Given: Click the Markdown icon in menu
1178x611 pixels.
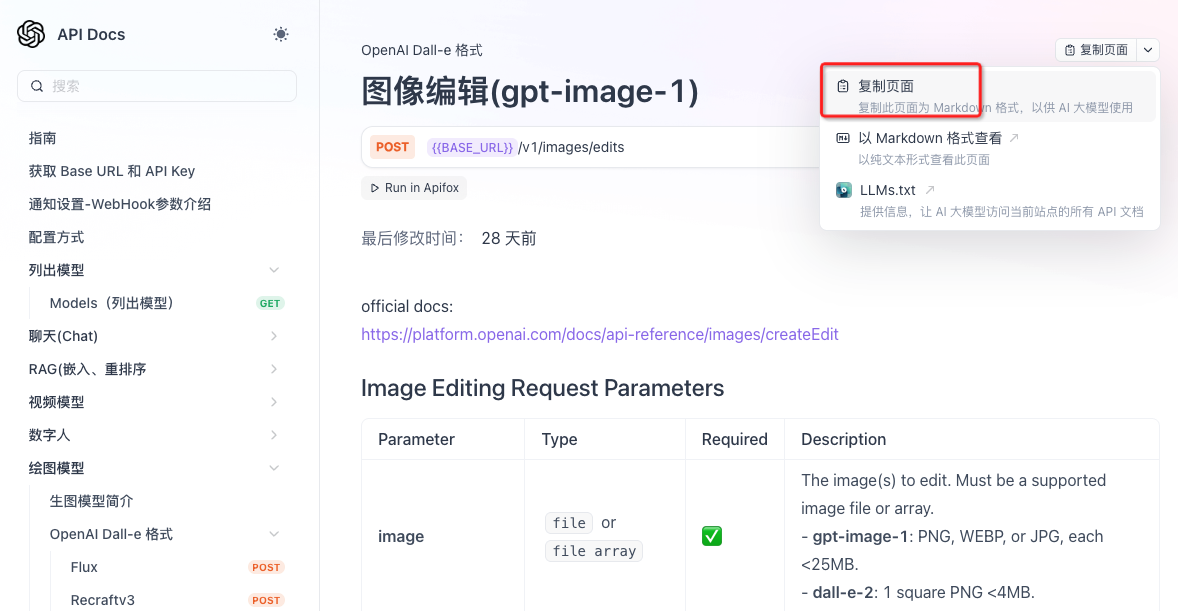Looking at the screenshot, I should (843, 138).
